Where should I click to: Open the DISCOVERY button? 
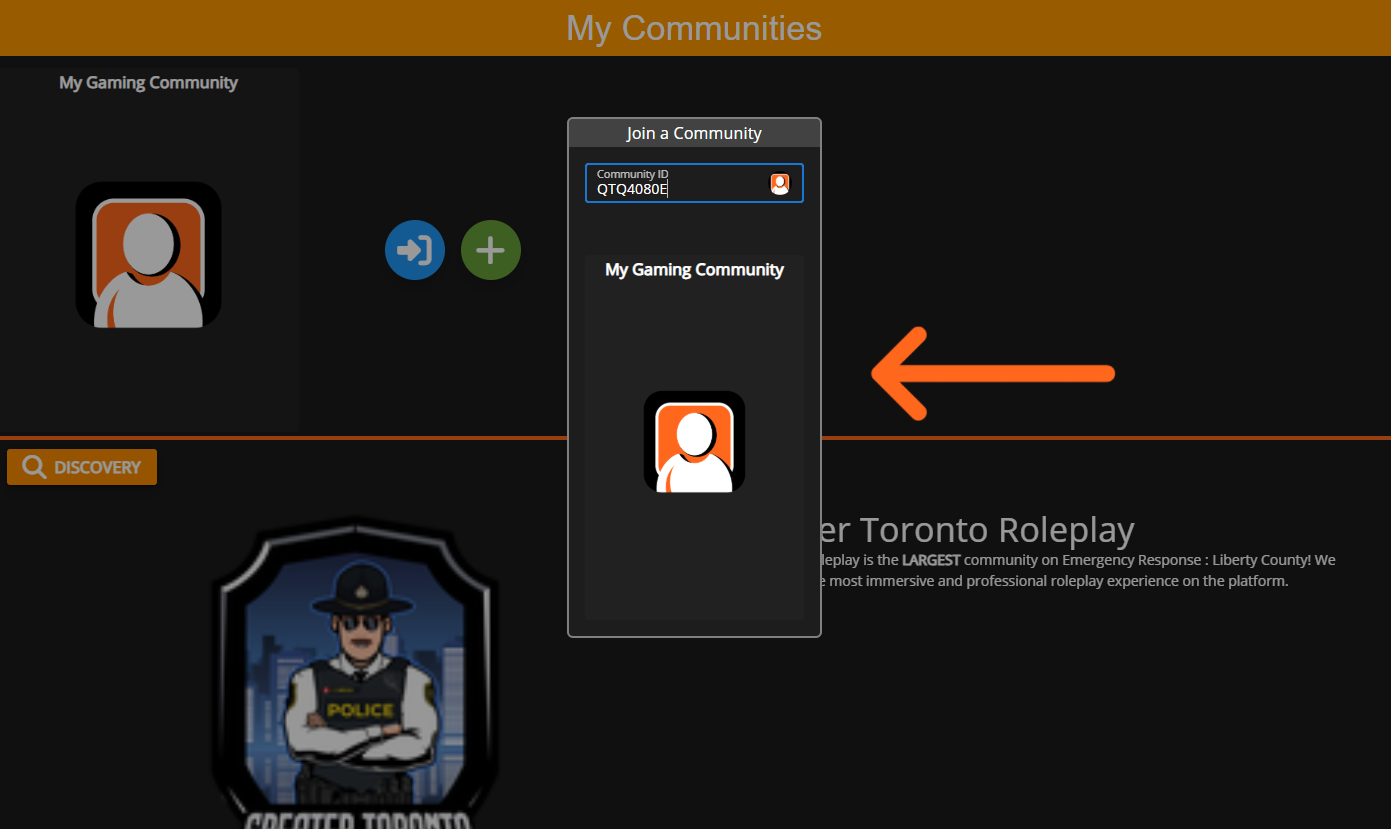click(x=82, y=467)
